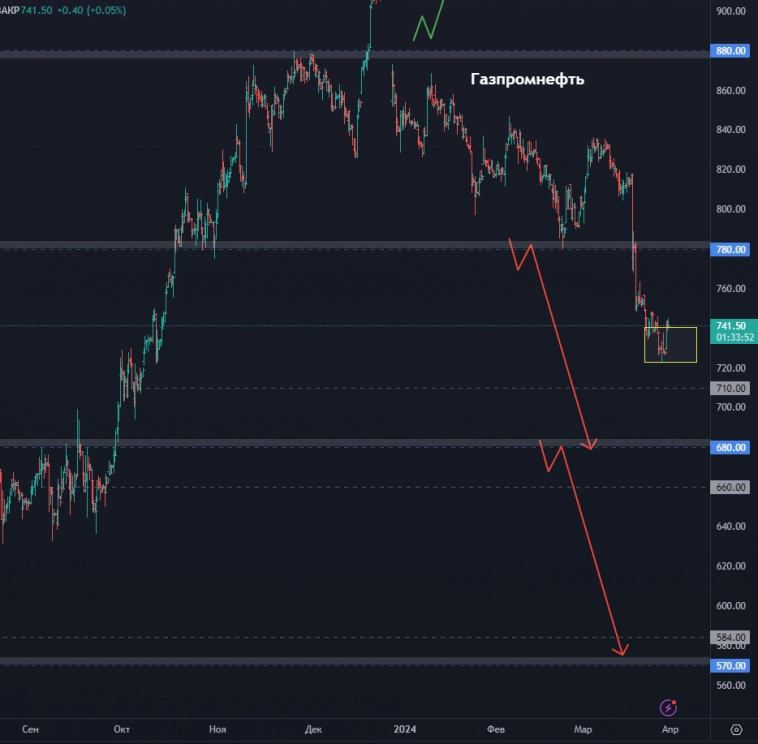Click the Фев month on time axis
This screenshot has height=744, width=758.
point(496,729)
